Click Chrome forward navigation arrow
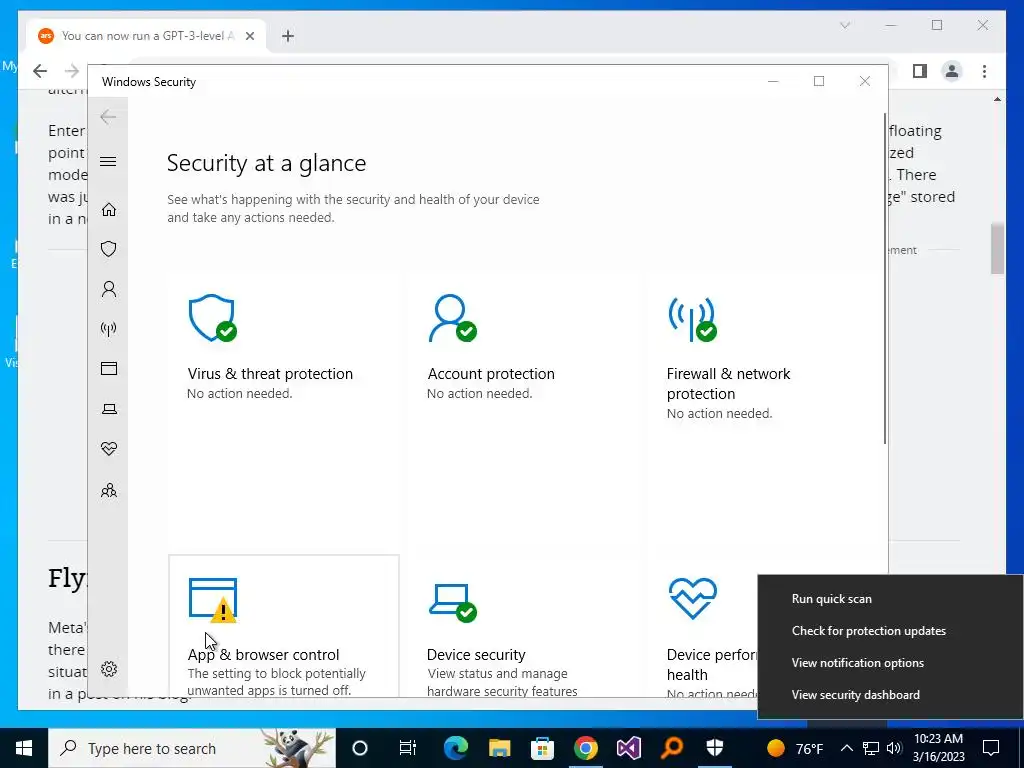 [72, 71]
